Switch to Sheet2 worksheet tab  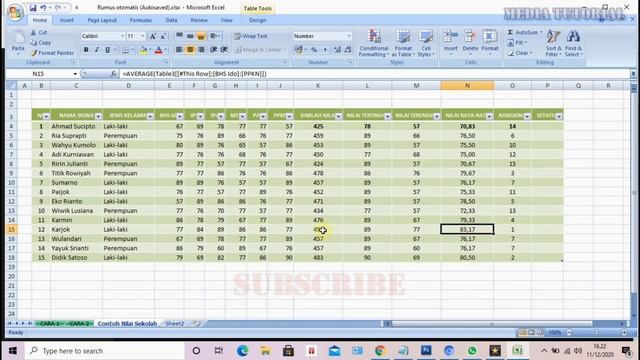(x=175, y=324)
